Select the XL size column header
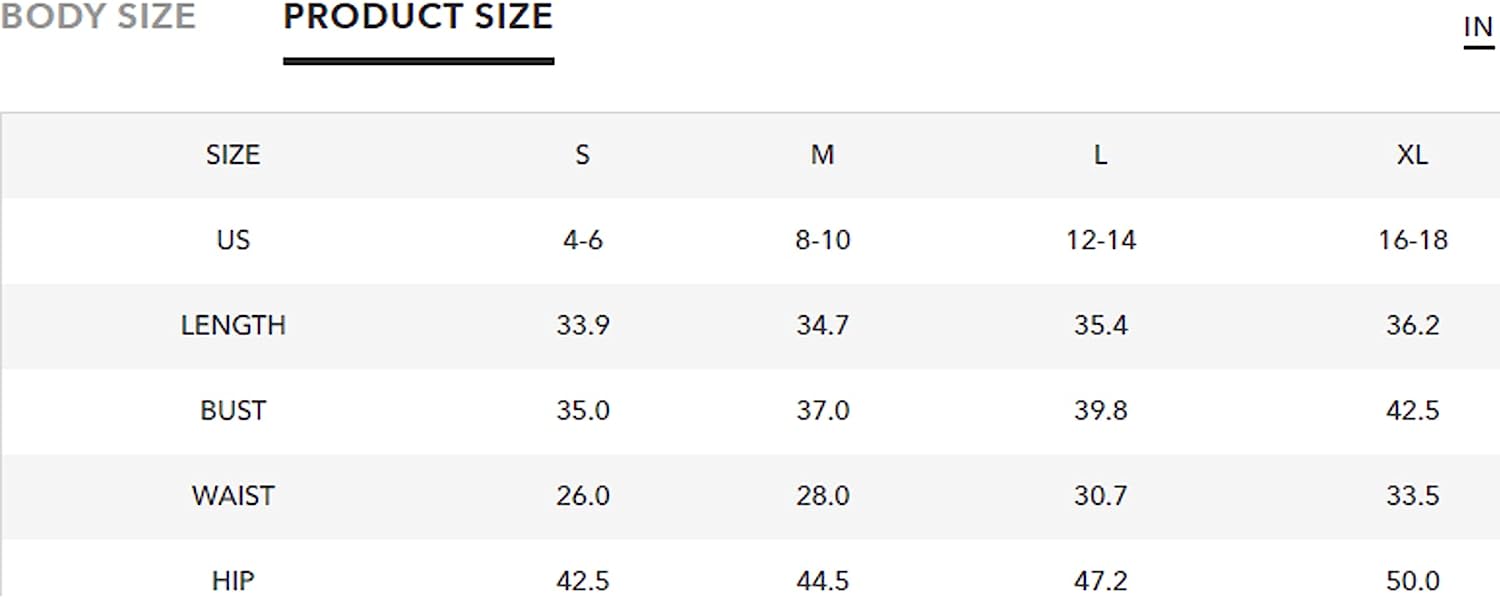1500x598 pixels. tap(1412, 155)
